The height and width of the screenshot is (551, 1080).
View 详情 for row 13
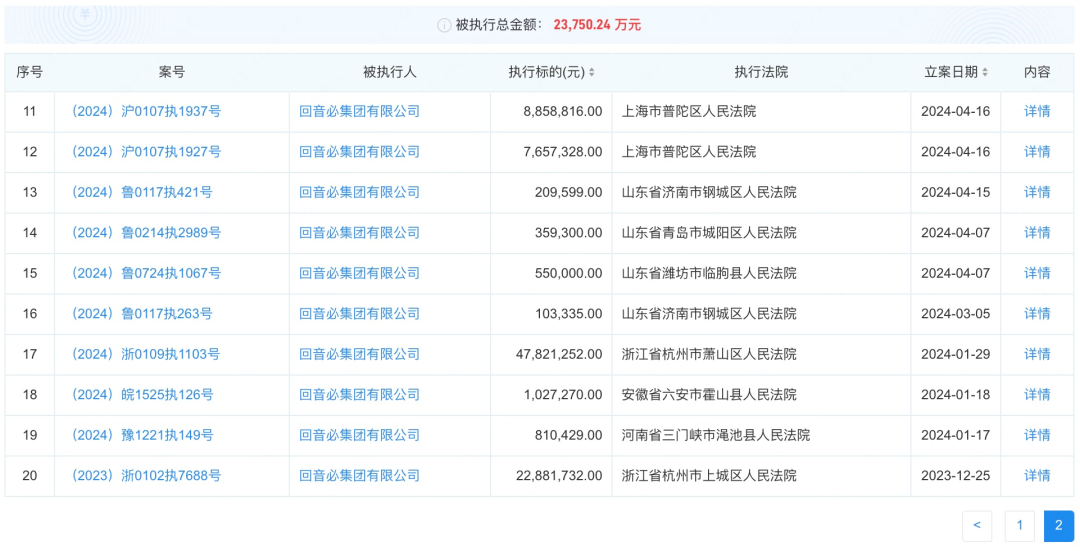(x=1037, y=192)
